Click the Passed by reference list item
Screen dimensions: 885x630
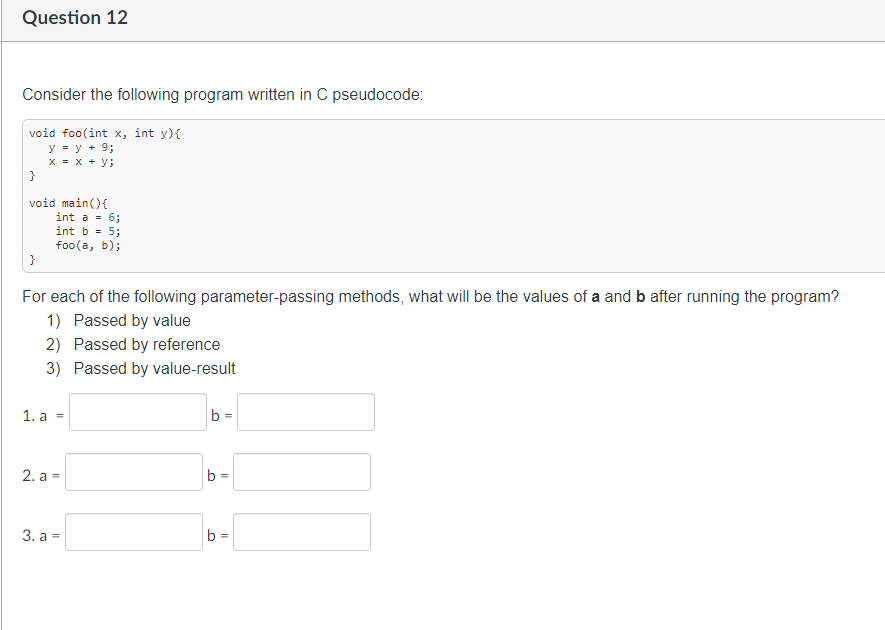coord(146,344)
